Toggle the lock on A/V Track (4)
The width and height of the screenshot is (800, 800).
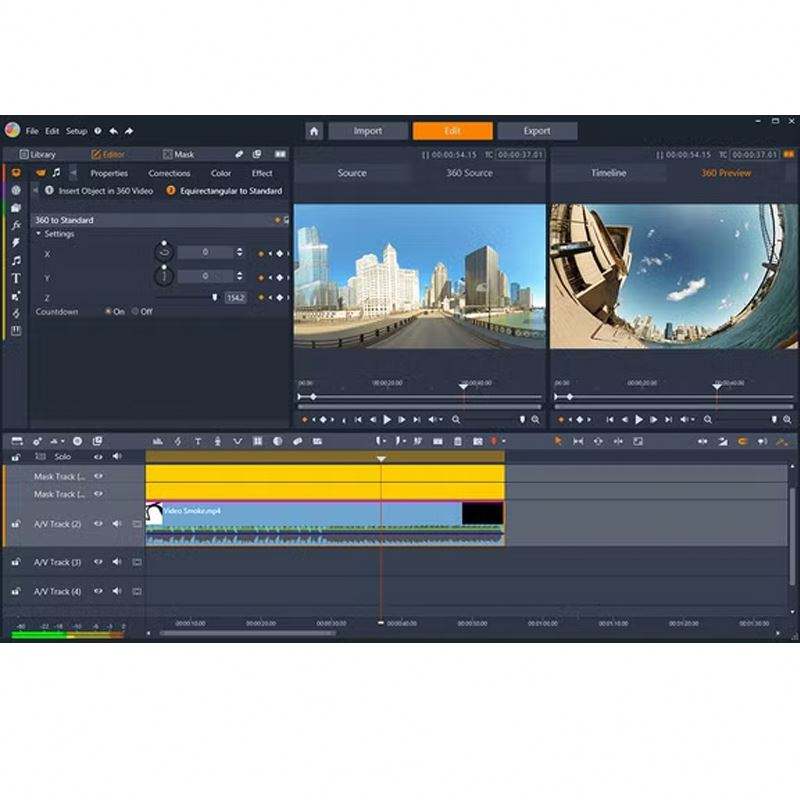click(x=16, y=591)
